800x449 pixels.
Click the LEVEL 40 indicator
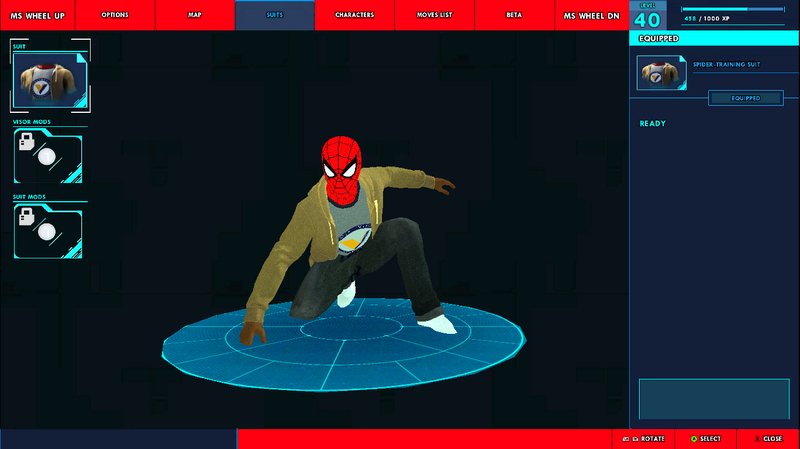pos(647,16)
